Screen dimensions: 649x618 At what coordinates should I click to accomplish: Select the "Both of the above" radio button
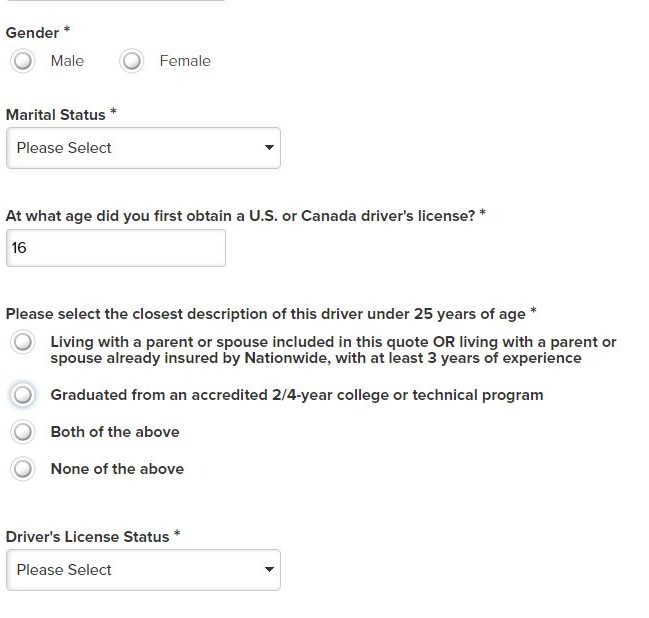coord(23,432)
